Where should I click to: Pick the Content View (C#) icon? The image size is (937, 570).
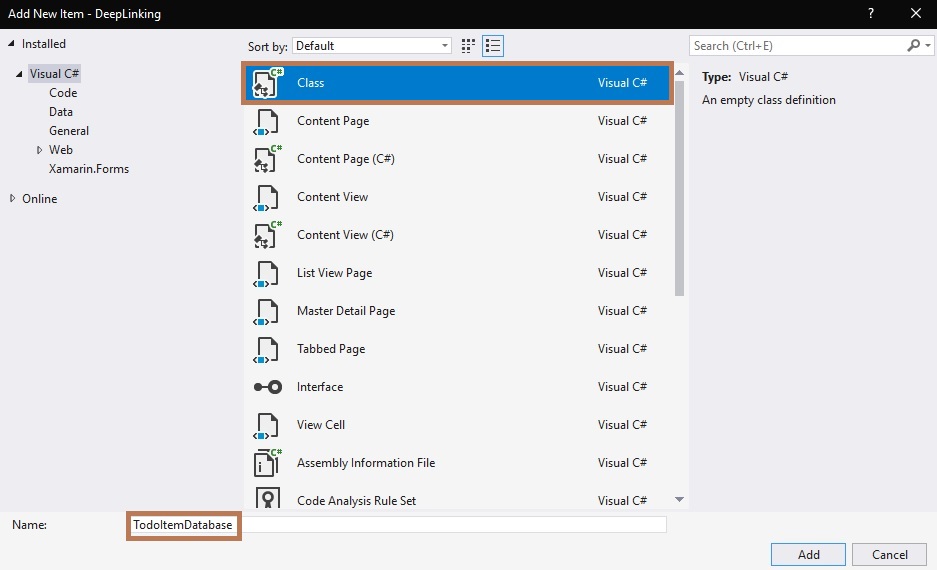267,235
